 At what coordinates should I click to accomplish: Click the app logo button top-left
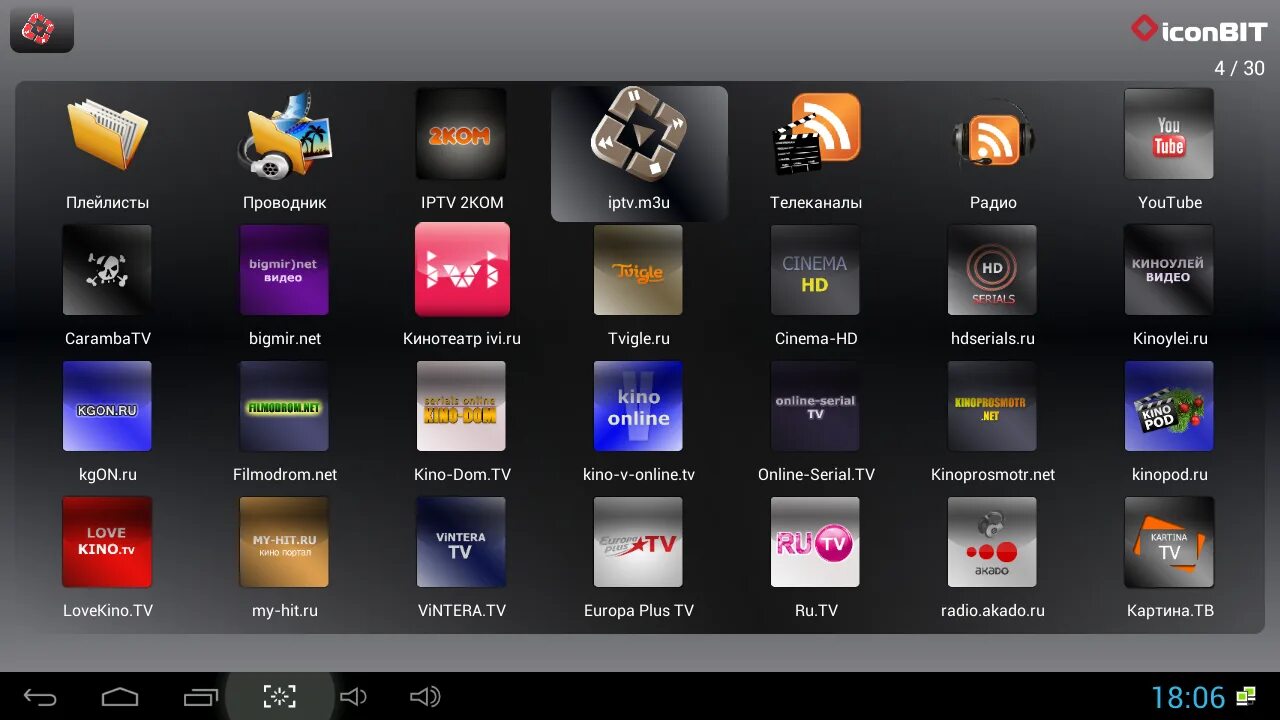point(41,29)
